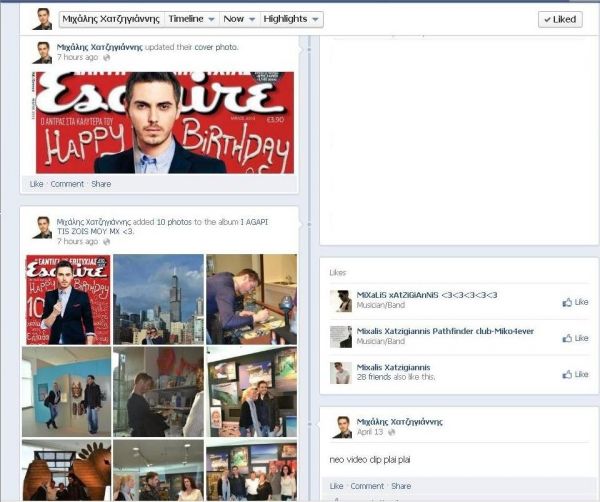Open the '10 photos' link
Image resolution: width=600 pixels, height=502 pixels.
(172, 222)
